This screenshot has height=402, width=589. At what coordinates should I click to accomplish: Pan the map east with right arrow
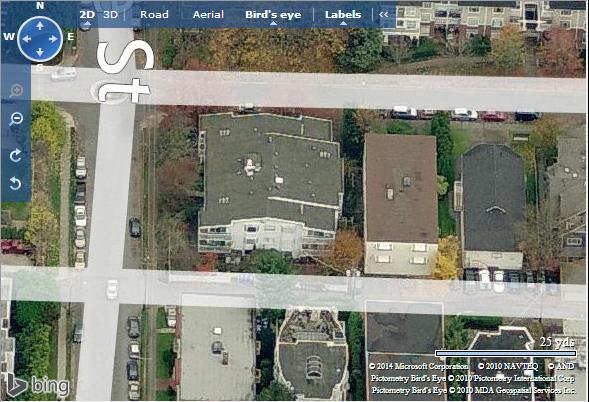pos(53,39)
